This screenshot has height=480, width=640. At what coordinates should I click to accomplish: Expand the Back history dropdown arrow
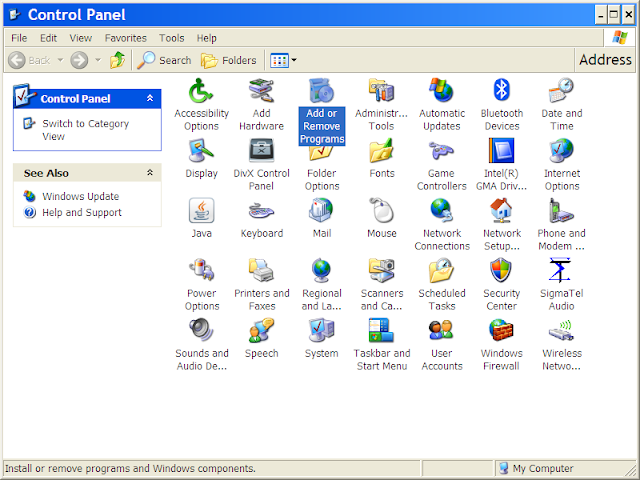pyautogui.click(x=60, y=60)
